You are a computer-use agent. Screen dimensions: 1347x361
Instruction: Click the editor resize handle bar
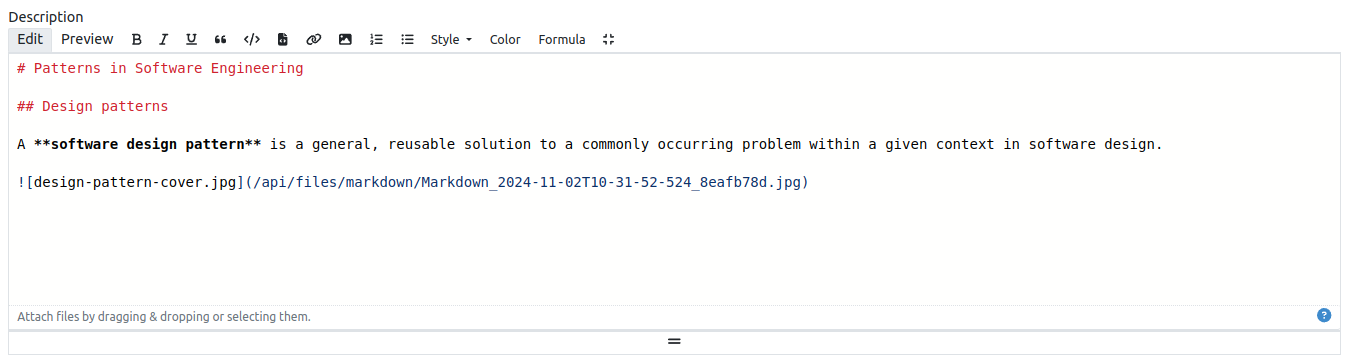[673, 342]
